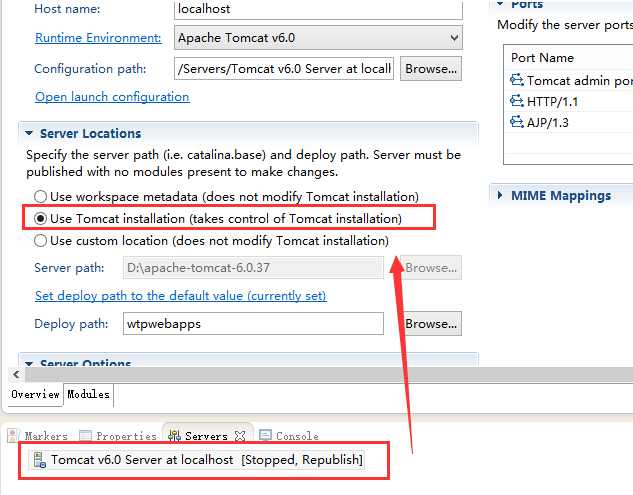The width and height of the screenshot is (633, 495).
Task: Click the Markers tab icon
Action: pos(13,436)
